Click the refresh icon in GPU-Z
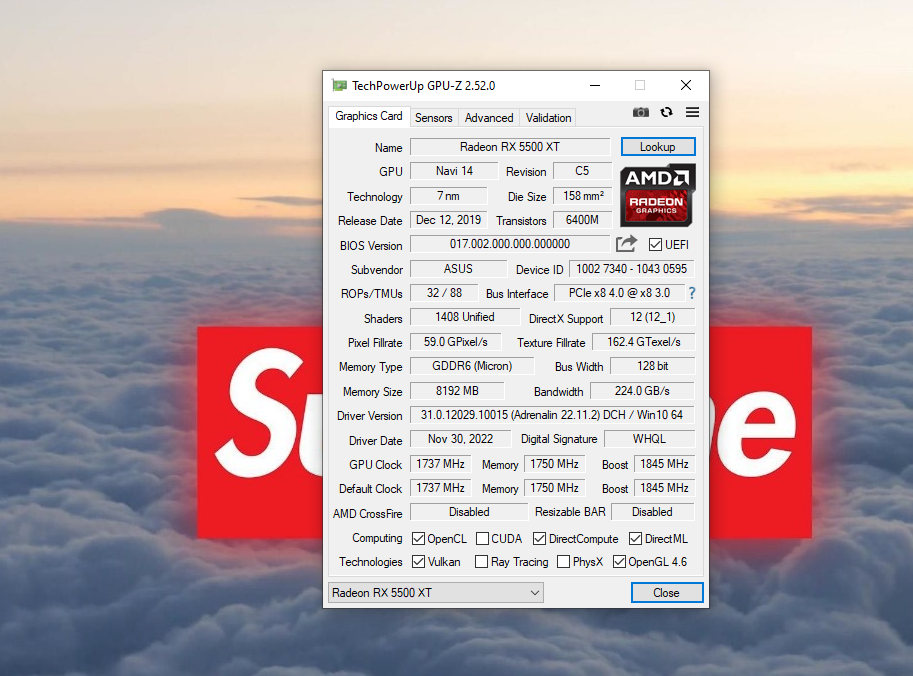913x676 pixels. pyautogui.click(x=667, y=112)
